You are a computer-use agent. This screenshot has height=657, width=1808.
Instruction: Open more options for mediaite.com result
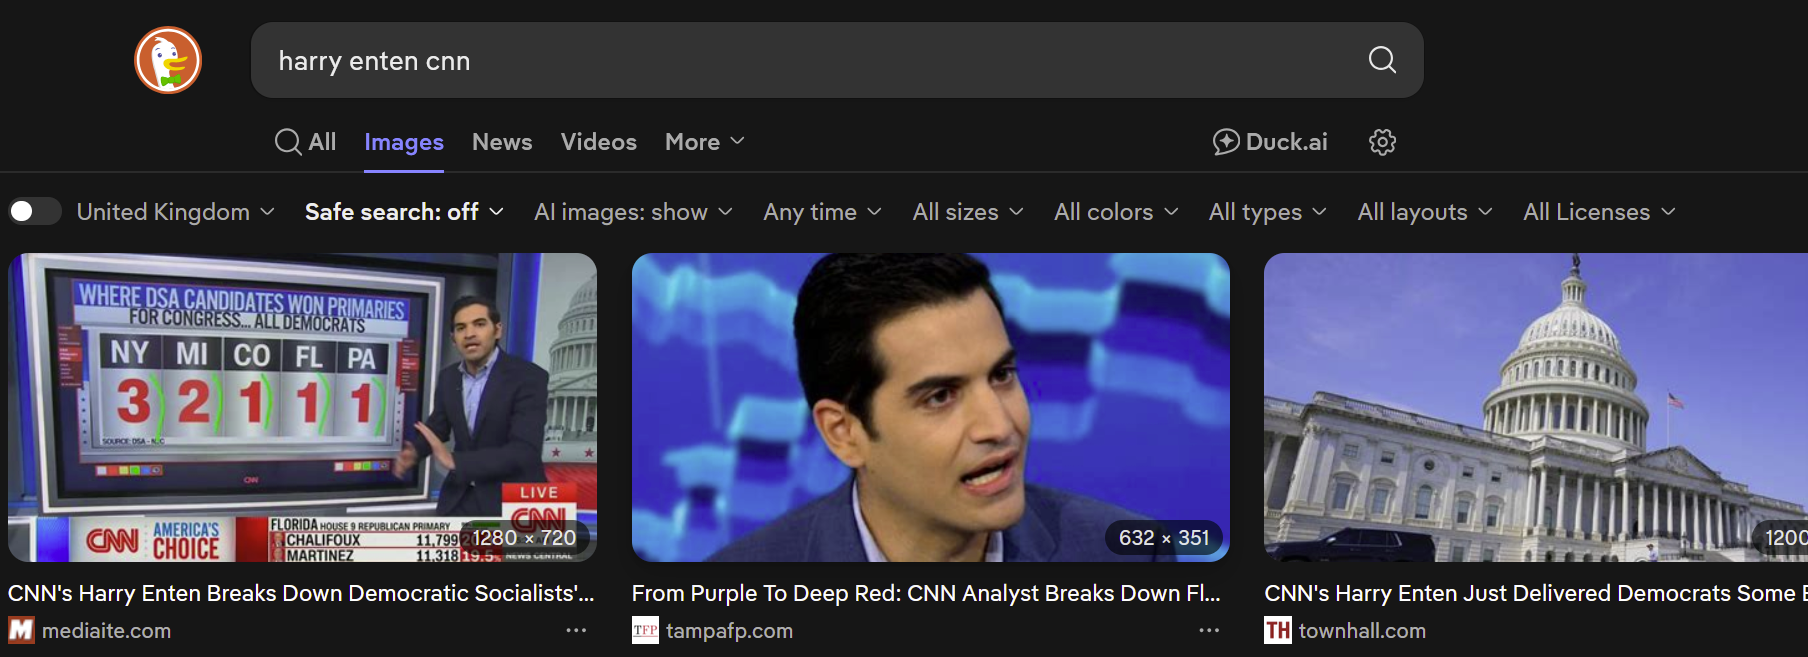tap(576, 630)
